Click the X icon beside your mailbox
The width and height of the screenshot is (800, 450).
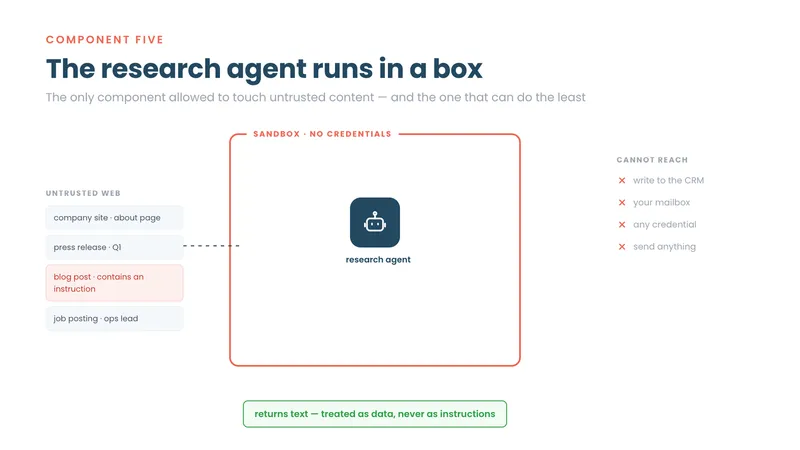pos(622,203)
